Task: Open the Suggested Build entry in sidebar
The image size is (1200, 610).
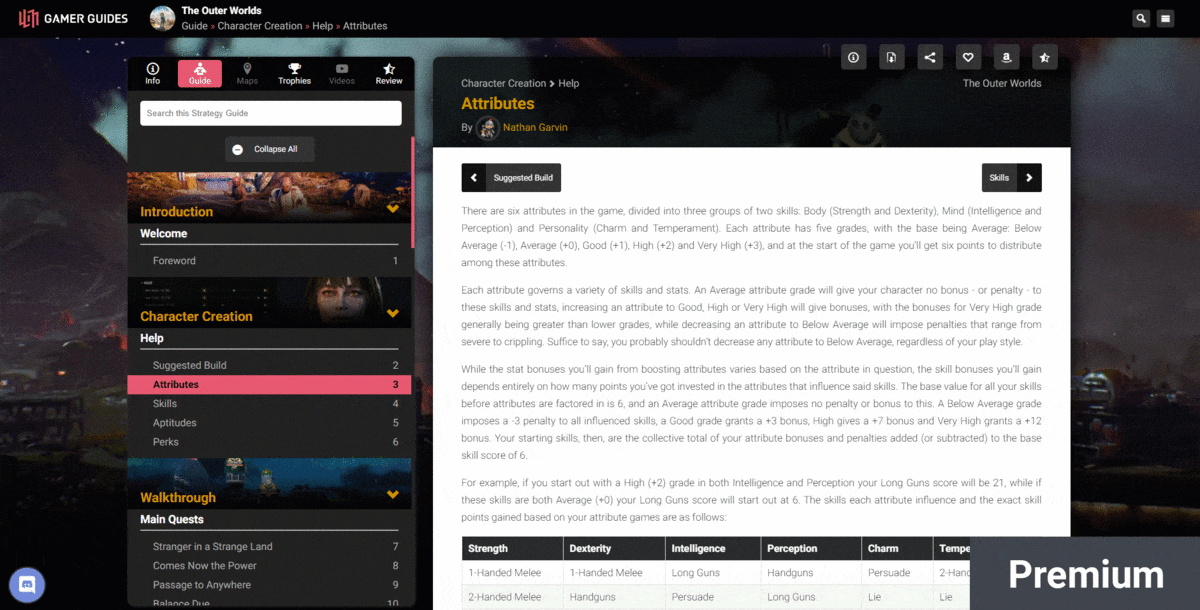Action: (269, 366)
